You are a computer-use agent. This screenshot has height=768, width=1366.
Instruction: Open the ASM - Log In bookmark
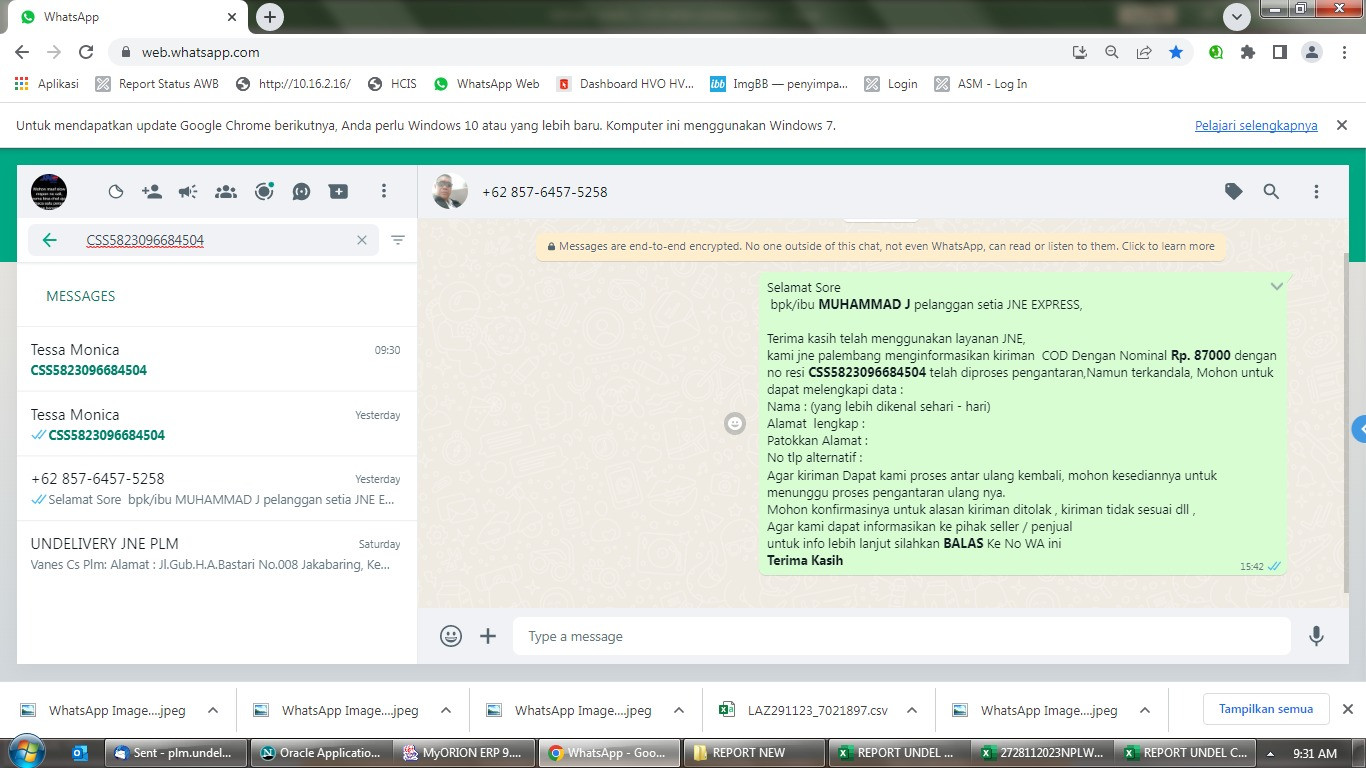(x=981, y=84)
